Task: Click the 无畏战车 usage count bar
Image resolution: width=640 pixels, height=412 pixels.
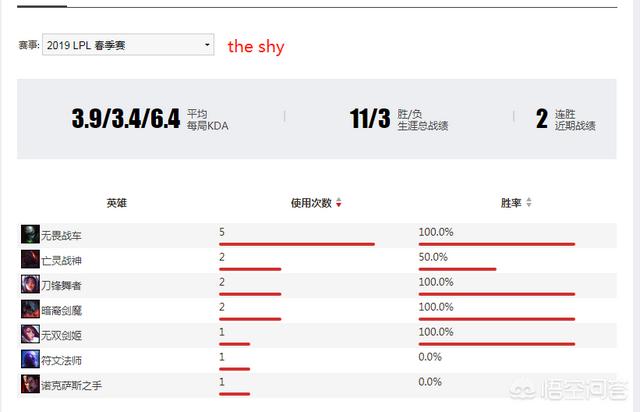Action: click(297, 244)
